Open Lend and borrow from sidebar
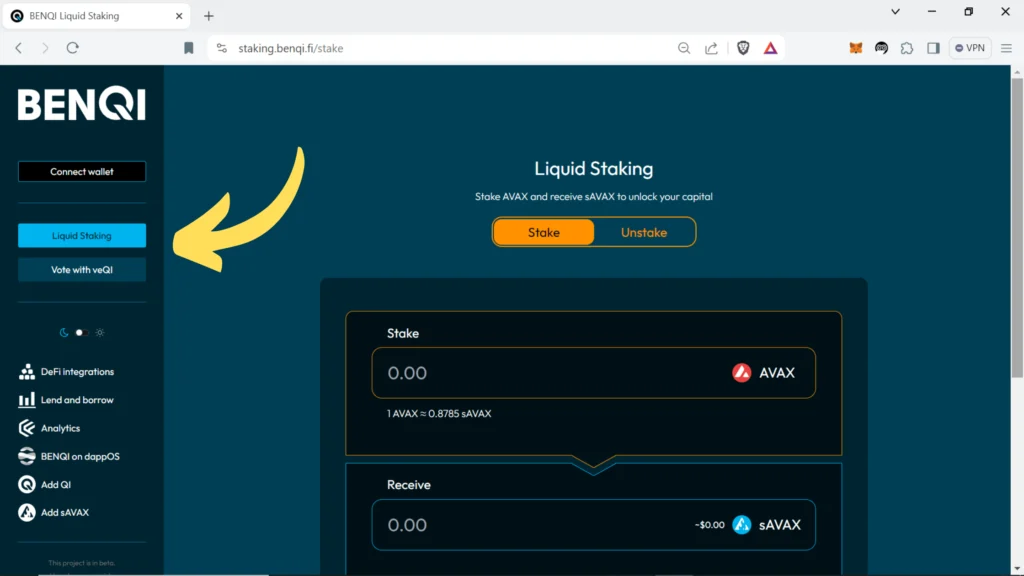The width and height of the screenshot is (1024, 576). (x=27, y=400)
